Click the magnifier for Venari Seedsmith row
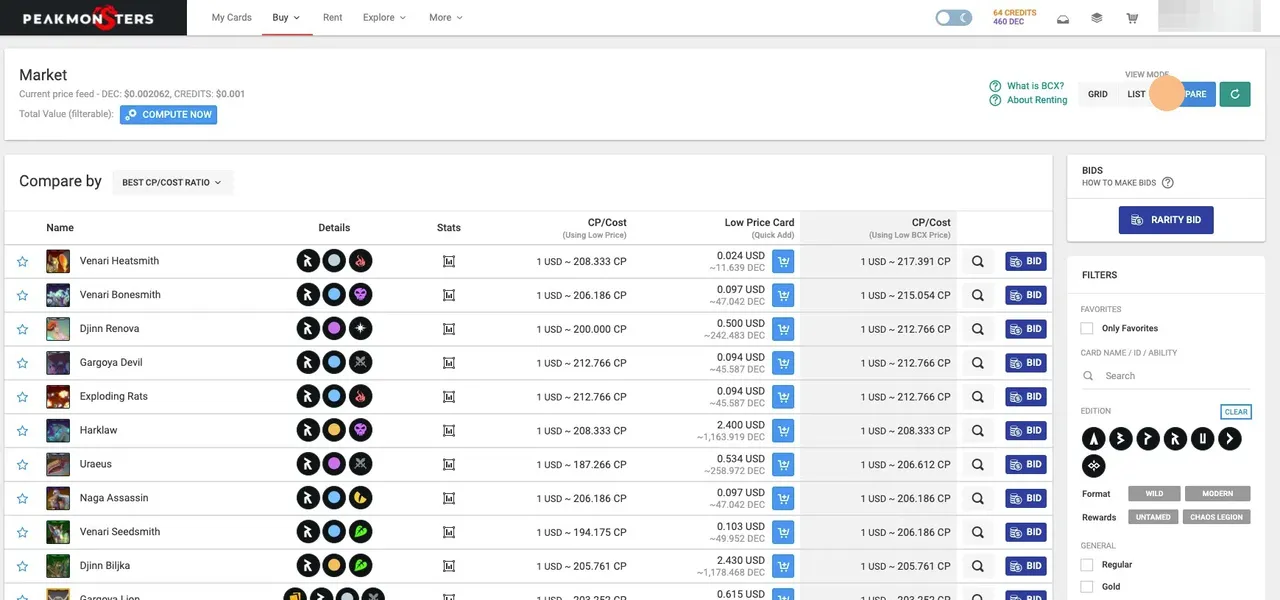This screenshot has height=600, width=1280. [x=978, y=532]
